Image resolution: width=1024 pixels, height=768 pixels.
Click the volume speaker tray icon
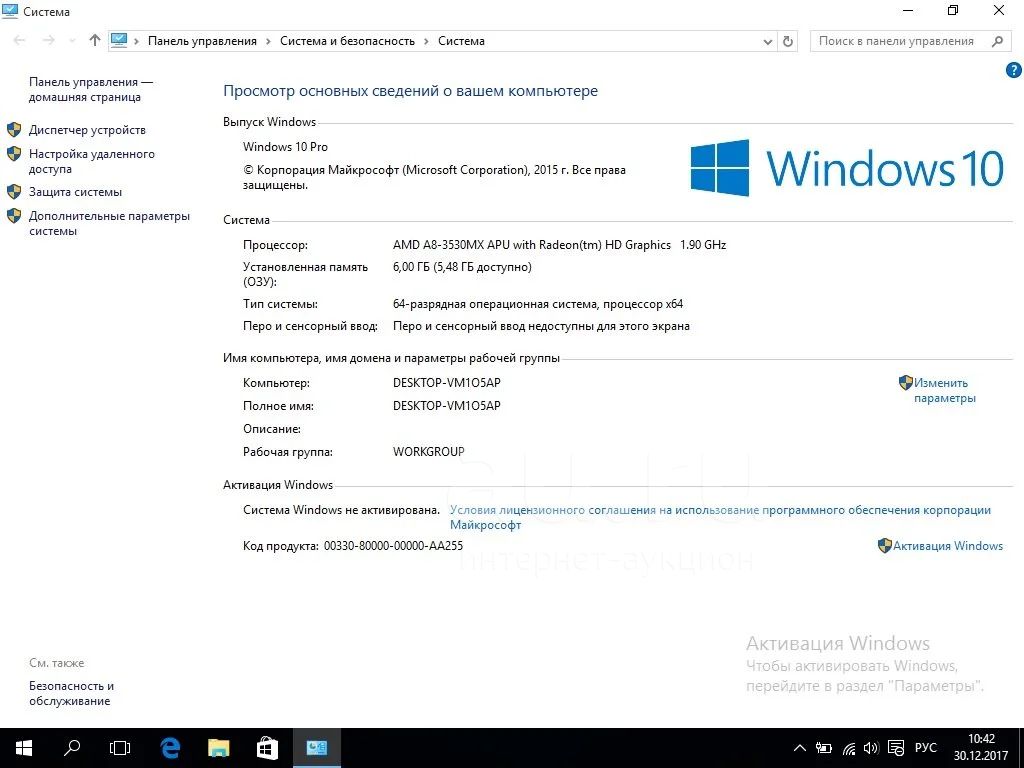[x=871, y=748]
